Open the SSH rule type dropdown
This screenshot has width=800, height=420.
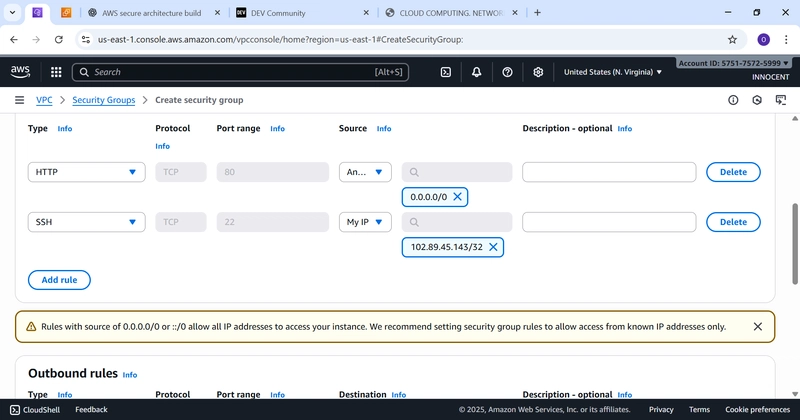tap(86, 222)
